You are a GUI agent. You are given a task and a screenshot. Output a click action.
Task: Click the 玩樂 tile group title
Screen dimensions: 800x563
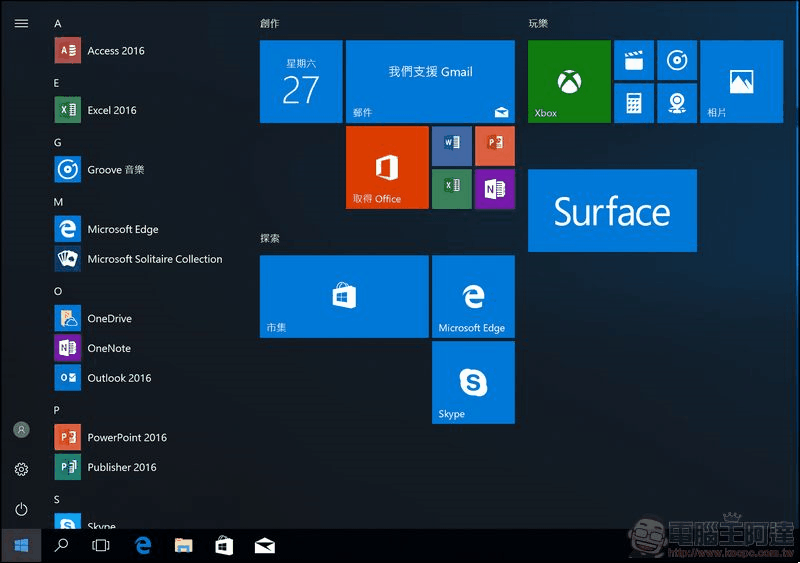tap(538, 23)
